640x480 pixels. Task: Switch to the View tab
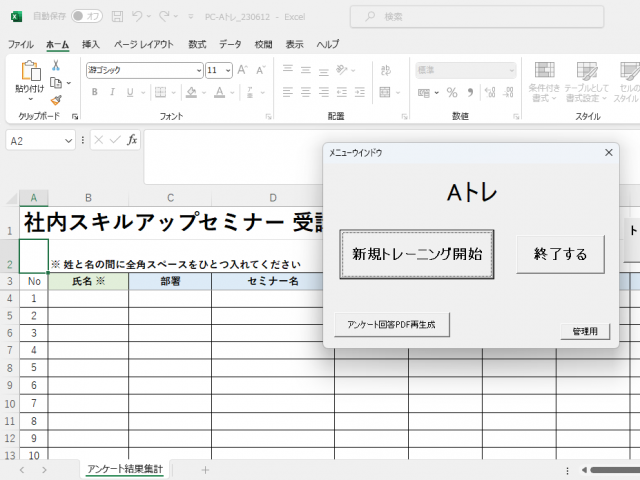click(294, 44)
